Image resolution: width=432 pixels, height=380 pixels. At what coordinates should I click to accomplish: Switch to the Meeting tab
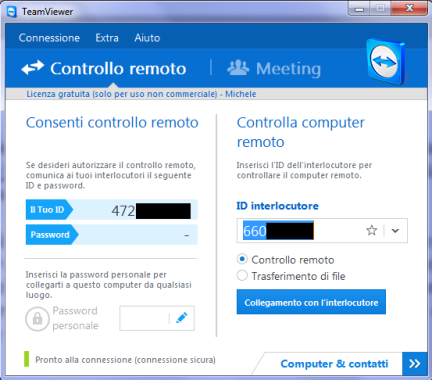pyautogui.click(x=274, y=69)
